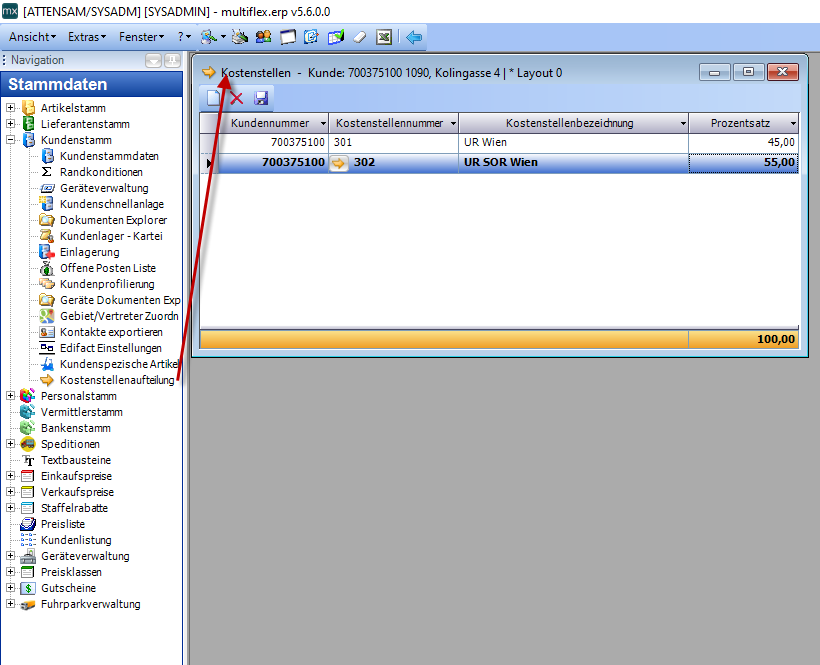This screenshot has height=665, width=820.
Task: Click the Excel export toolbar icon
Action: (x=383, y=37)
